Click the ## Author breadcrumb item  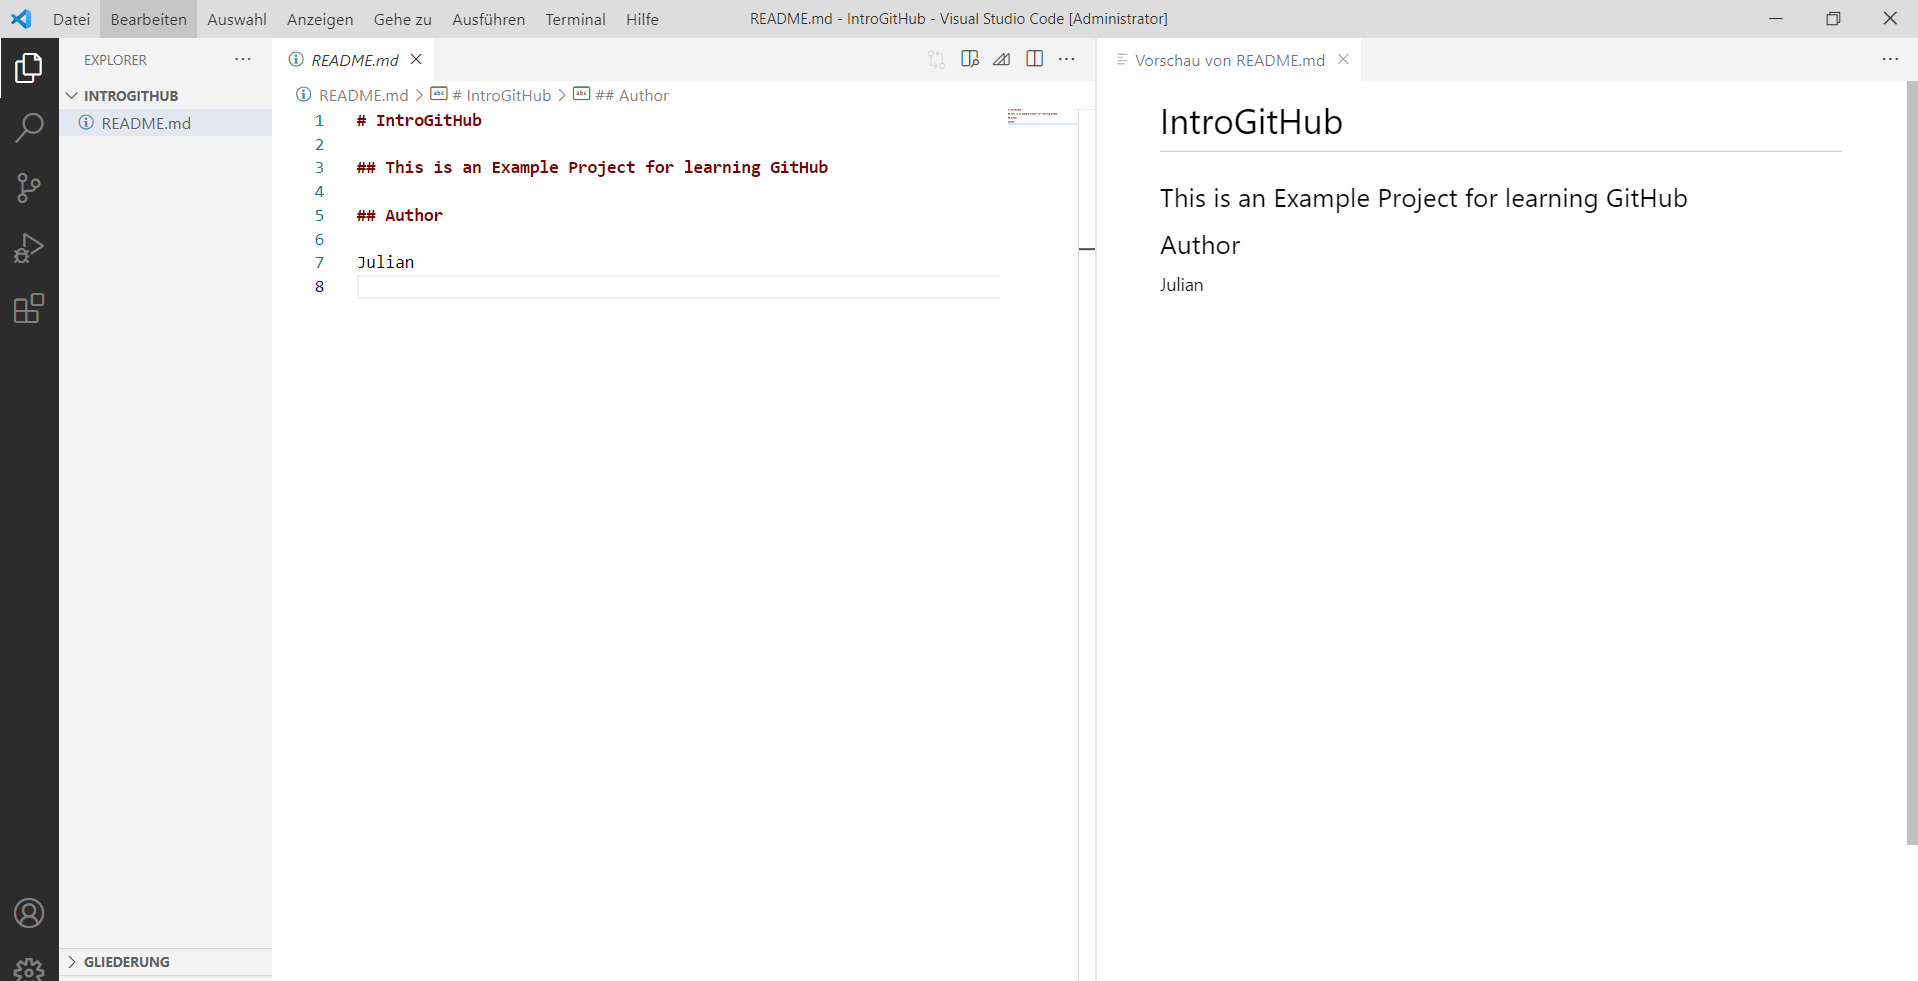632,95
